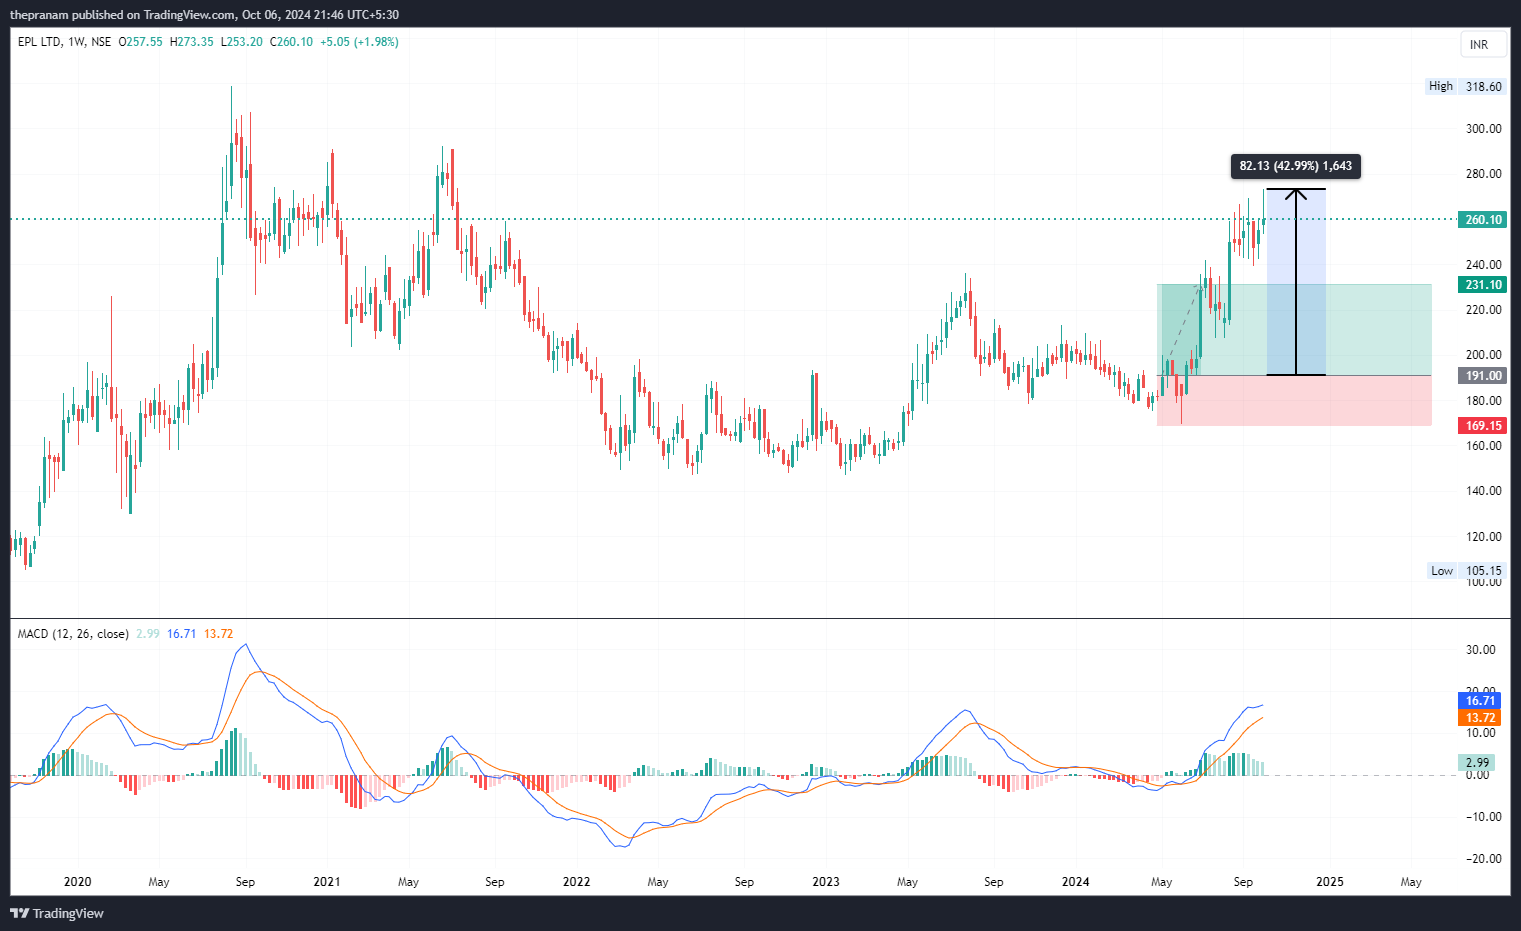Click the 2022 label on time axis
This screenshot has height=931, width=1521.
click(577, 882)
